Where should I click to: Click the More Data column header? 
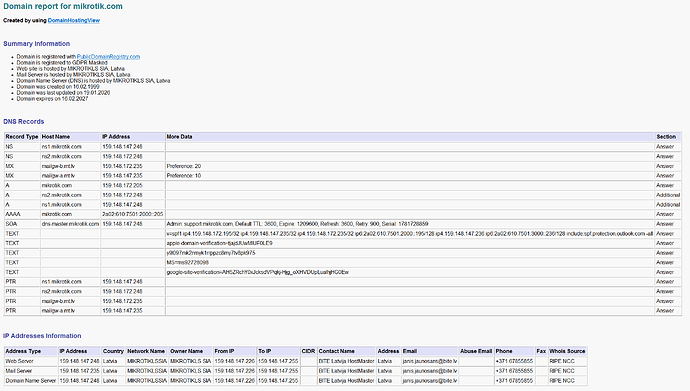410,137
